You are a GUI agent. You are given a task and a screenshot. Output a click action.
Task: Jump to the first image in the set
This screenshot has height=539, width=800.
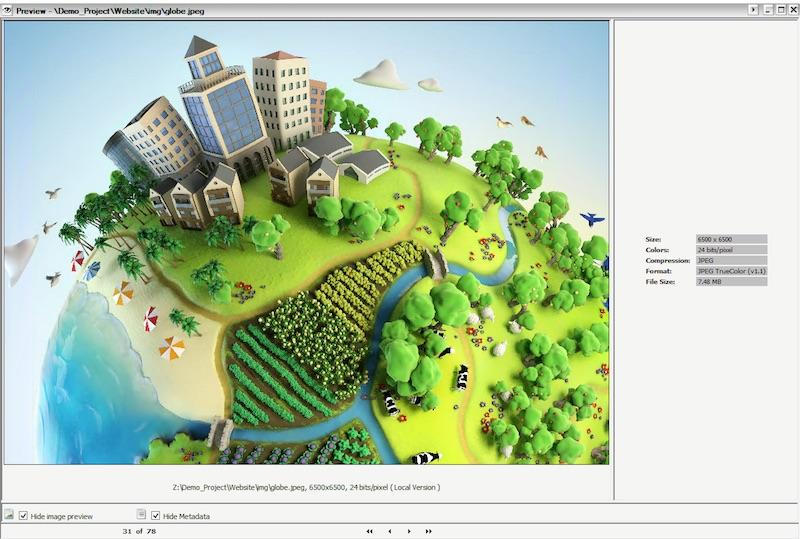(370, 531)
